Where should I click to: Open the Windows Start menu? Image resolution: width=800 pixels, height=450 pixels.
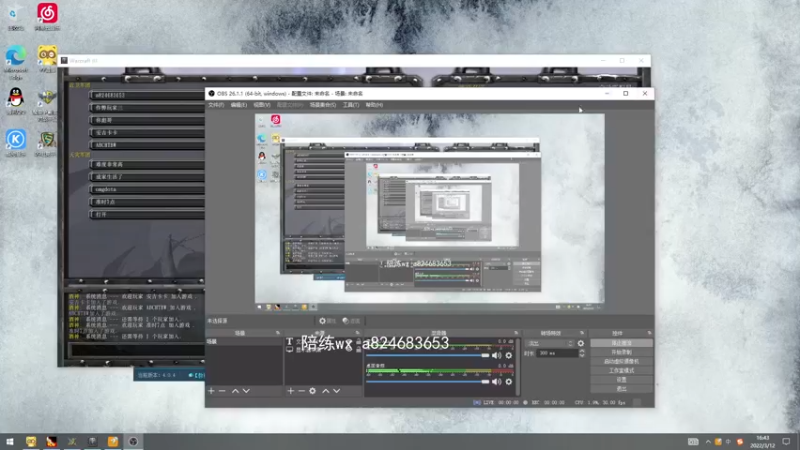point(10,441)
